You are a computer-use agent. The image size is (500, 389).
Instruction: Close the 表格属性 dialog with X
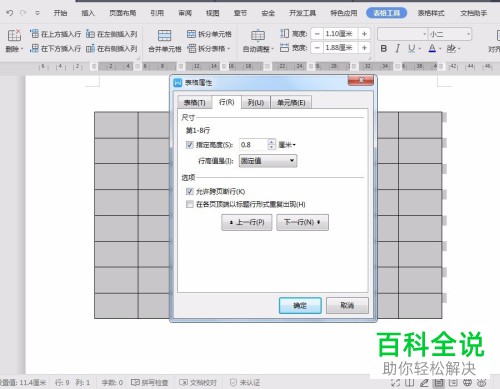[x=361, y=80]
